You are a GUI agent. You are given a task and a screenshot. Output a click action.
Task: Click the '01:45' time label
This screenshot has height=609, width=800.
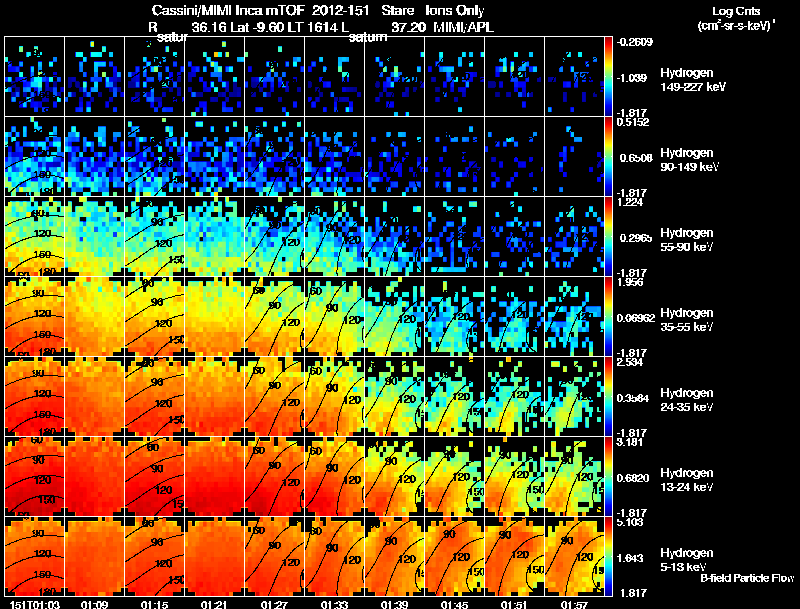tap(454, 605)
